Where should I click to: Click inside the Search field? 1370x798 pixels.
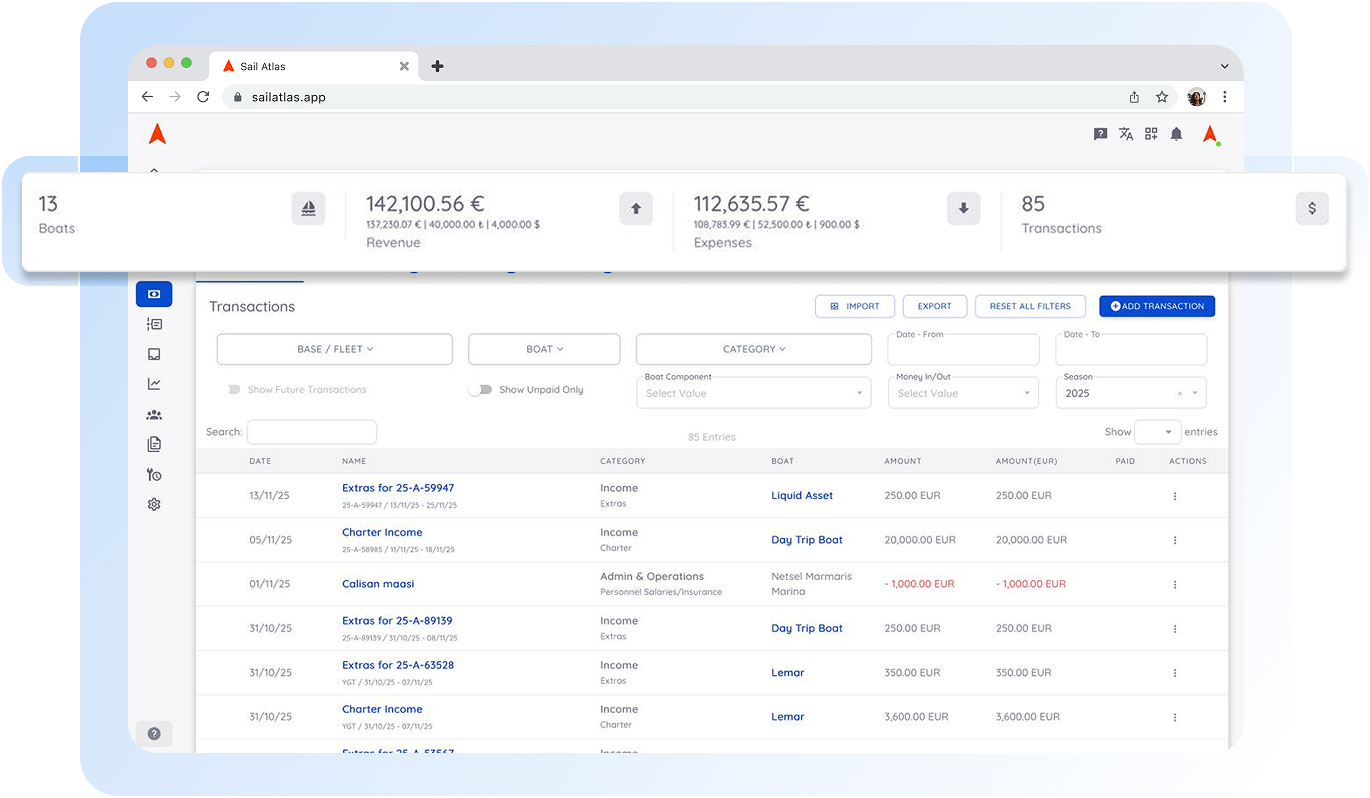point(311,432)
